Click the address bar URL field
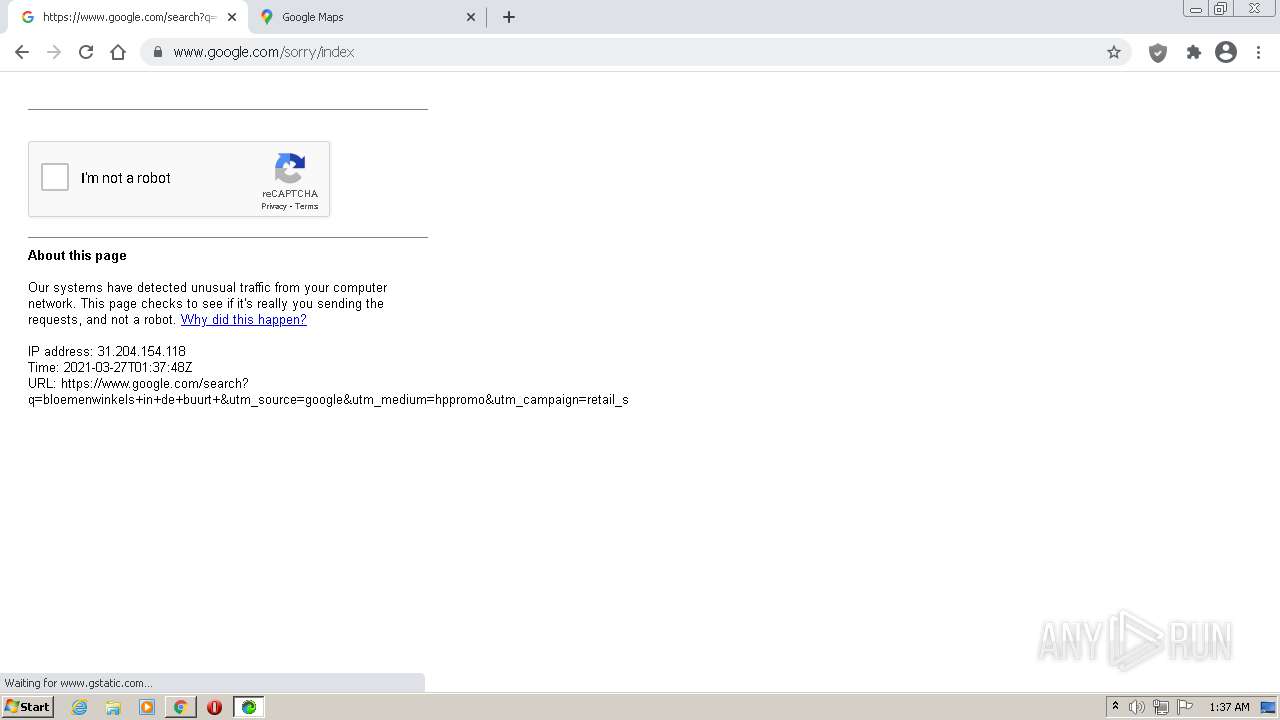Screen dimensions: 1280x720 [x=635, y=52]
